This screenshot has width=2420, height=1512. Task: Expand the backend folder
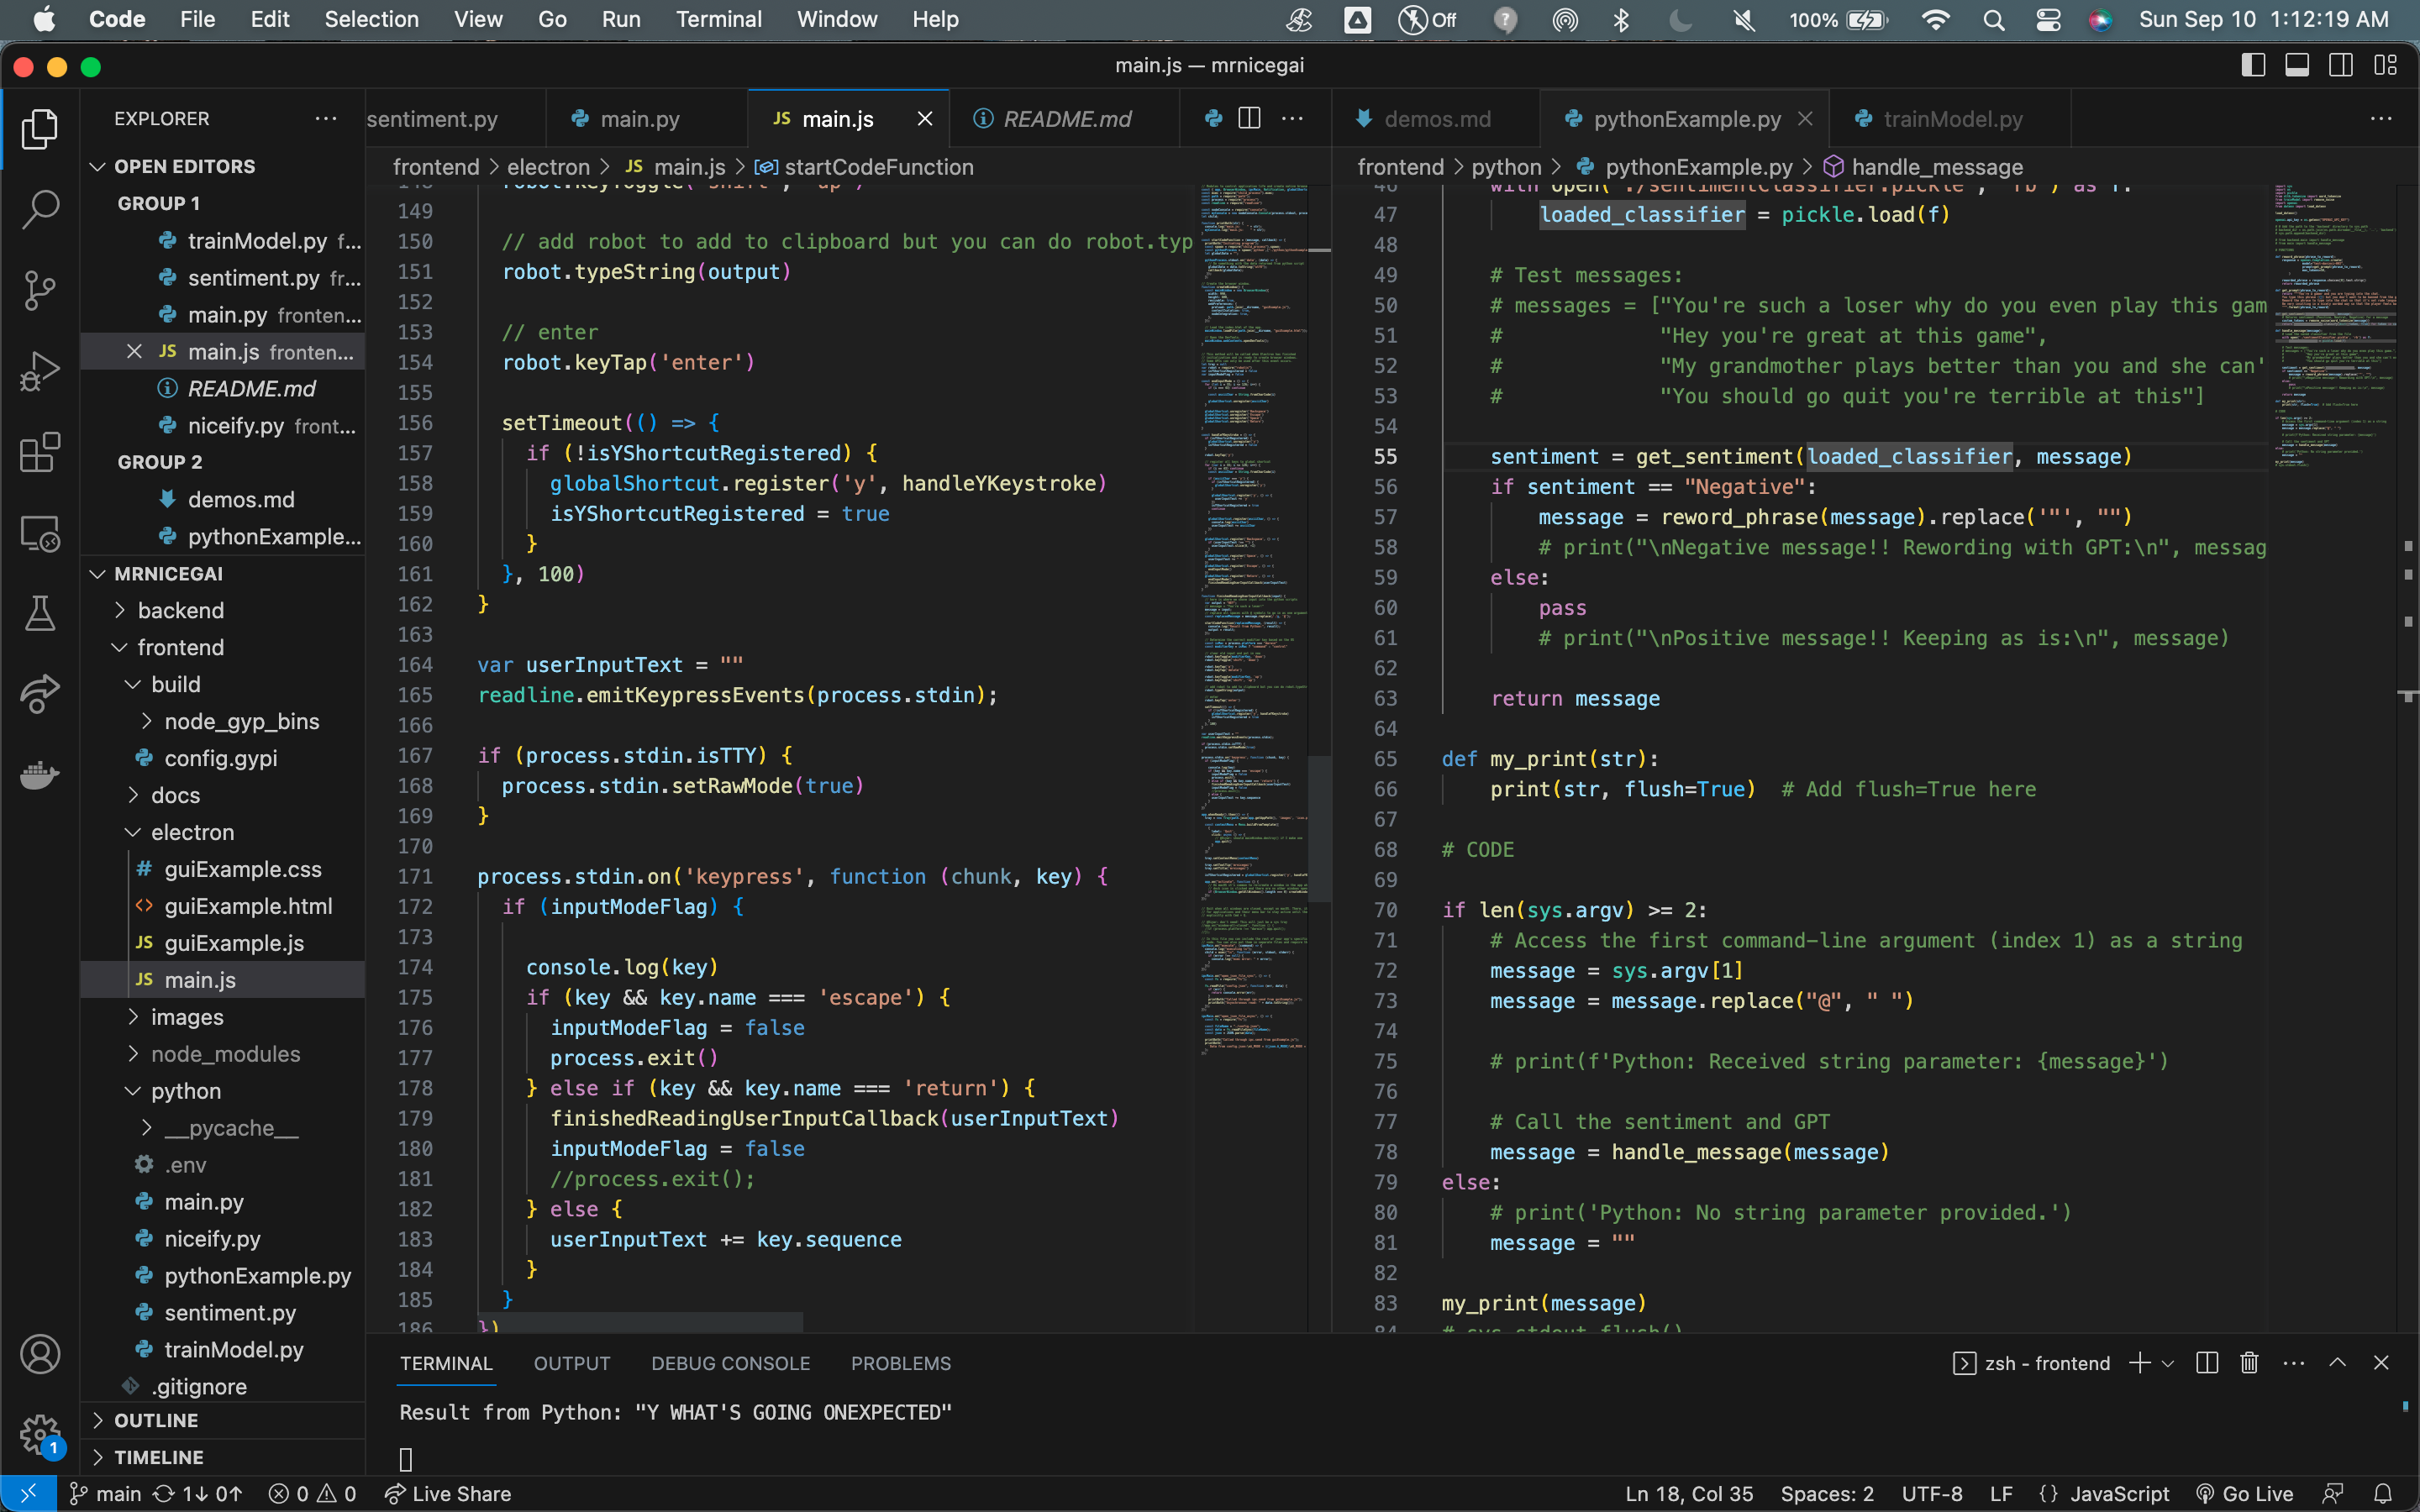(x=180, y=610)
